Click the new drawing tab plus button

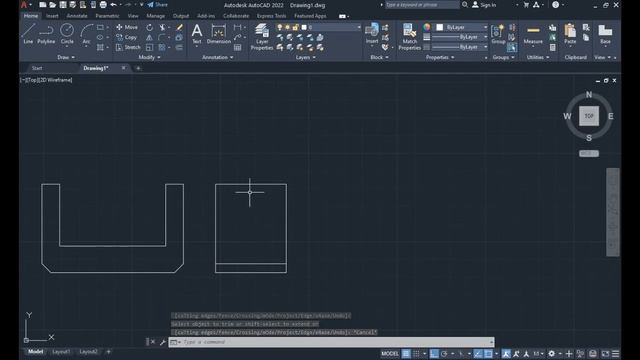point(138,68)
